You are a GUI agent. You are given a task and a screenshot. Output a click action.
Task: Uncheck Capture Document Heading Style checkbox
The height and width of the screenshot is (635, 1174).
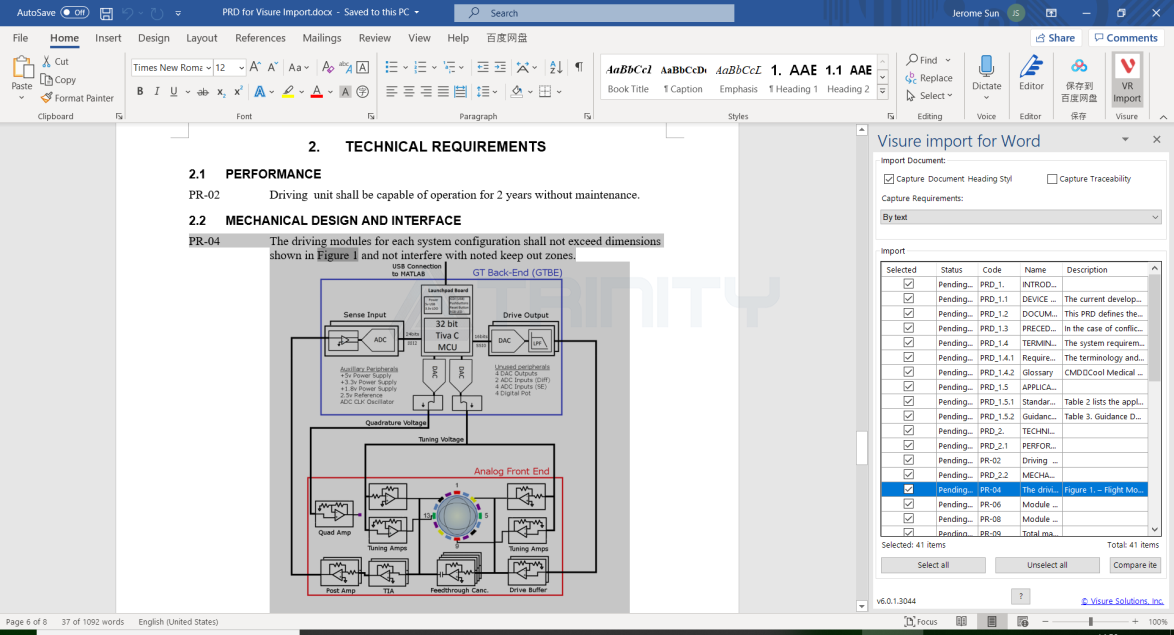click(889, 179)
